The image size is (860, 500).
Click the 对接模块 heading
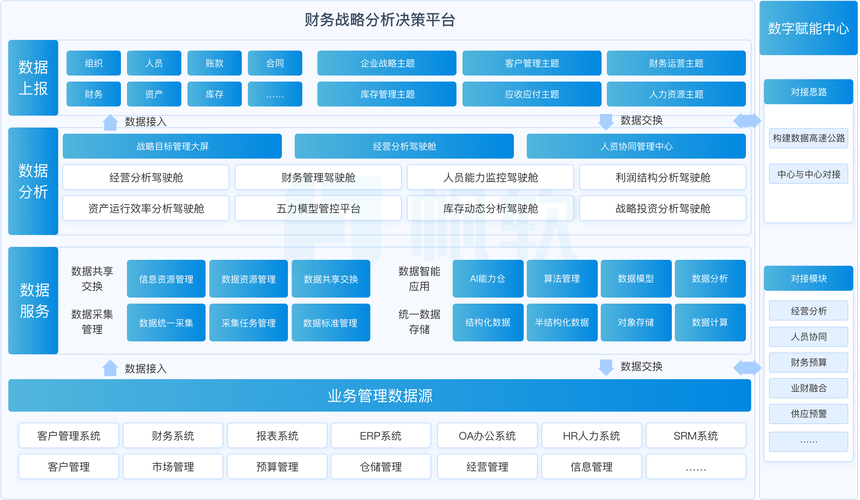[808, 279]
